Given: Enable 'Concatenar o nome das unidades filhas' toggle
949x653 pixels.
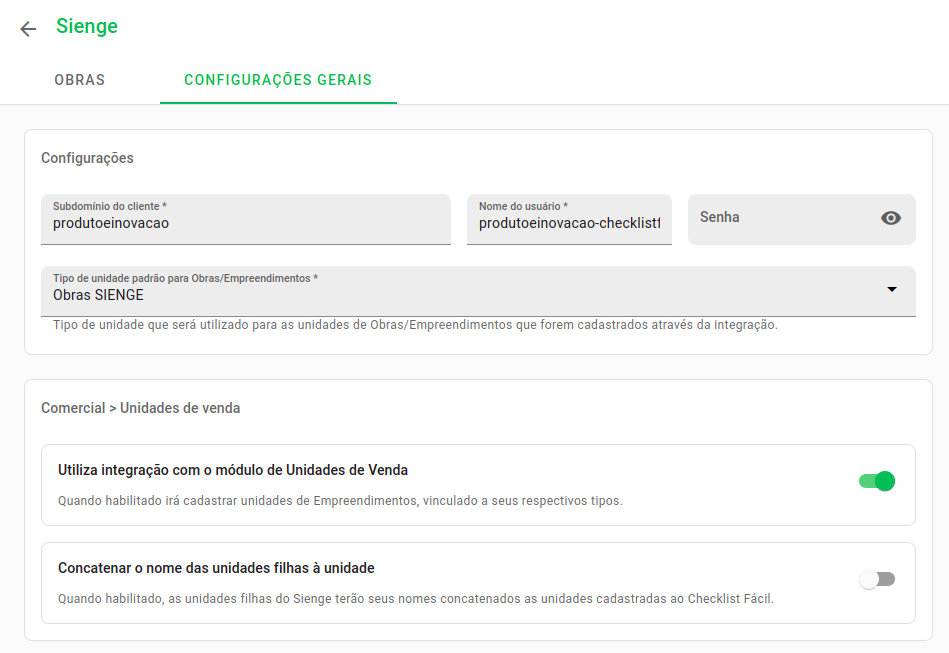Looking at the screenshot, I should [x=877, y=579].
